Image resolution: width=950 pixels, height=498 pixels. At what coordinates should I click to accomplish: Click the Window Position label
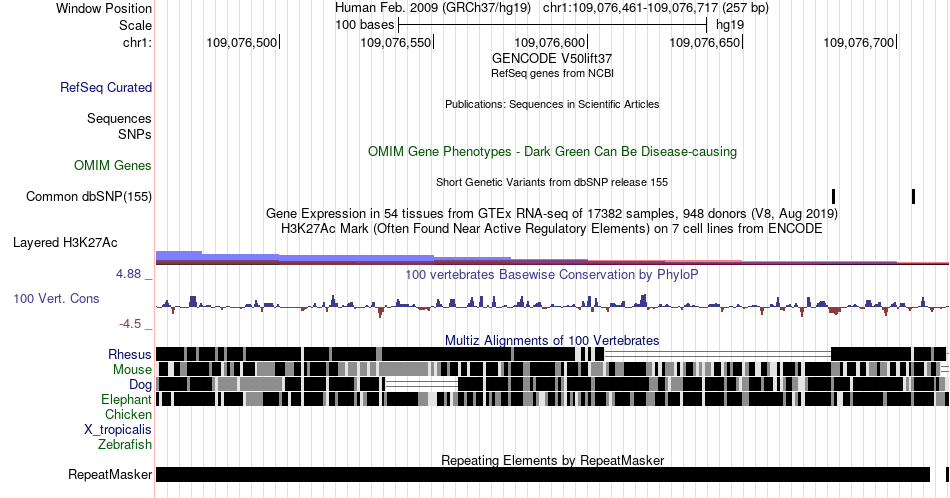click(x=104, y=8)
